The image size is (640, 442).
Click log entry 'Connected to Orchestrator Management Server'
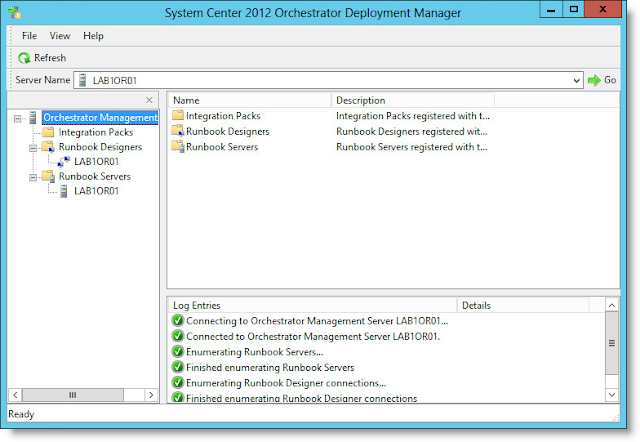[313, 336]
